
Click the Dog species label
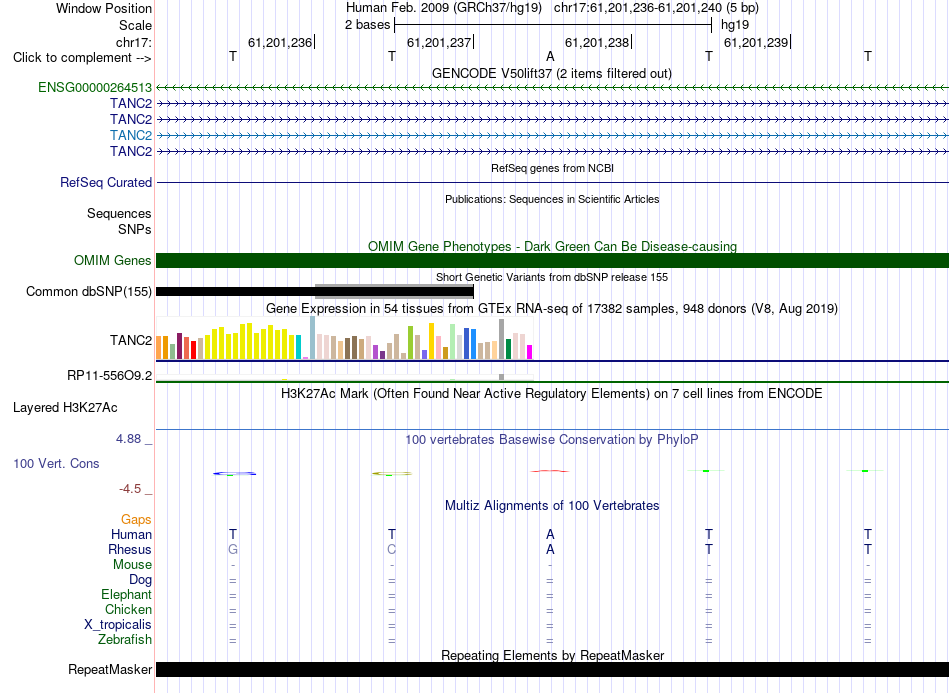click(x=140, y=579)
